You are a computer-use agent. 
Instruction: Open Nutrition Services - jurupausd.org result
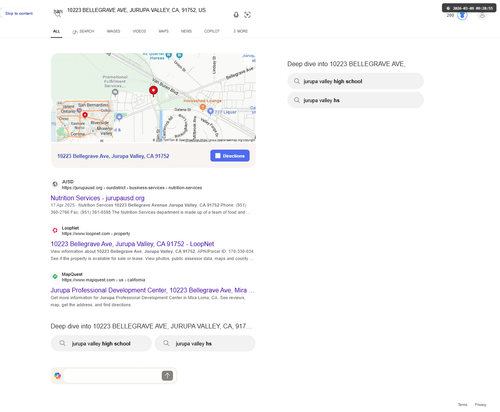(97, 198)
